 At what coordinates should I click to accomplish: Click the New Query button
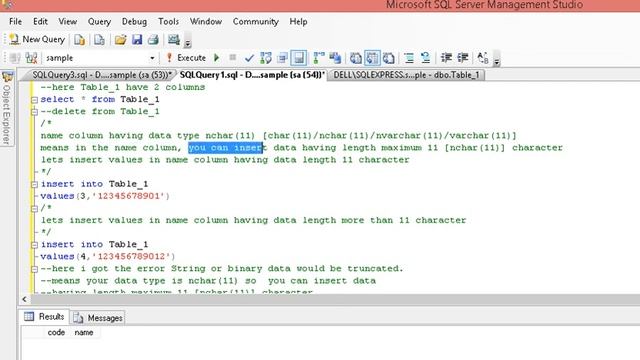[37, 40]
